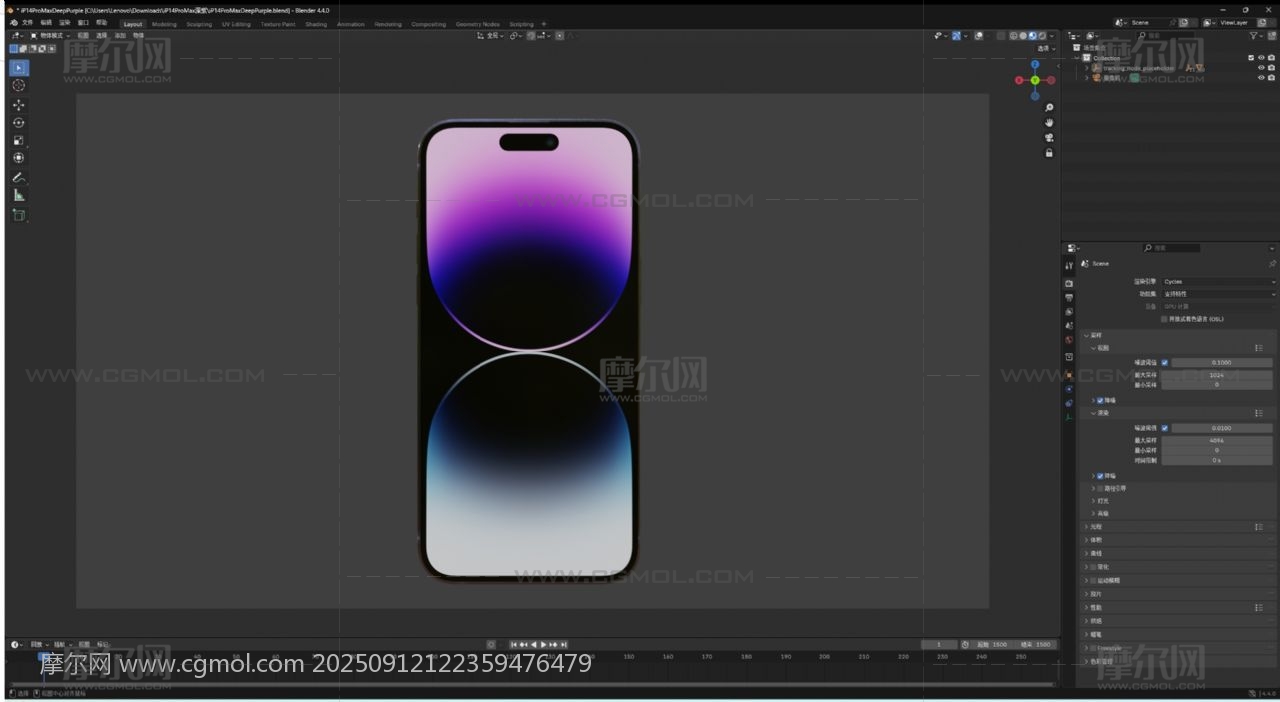1280x702 pixels.
Task: Open the outliner filter funnel
Action: point(1254,36)
